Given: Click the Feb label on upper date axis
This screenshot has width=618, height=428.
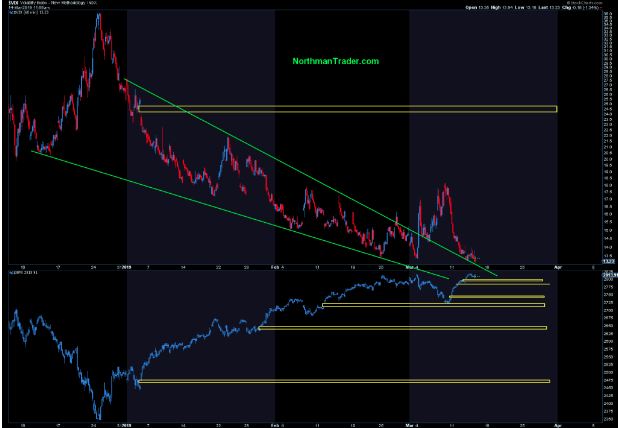Looking at the screenshot, I should 277,267.
